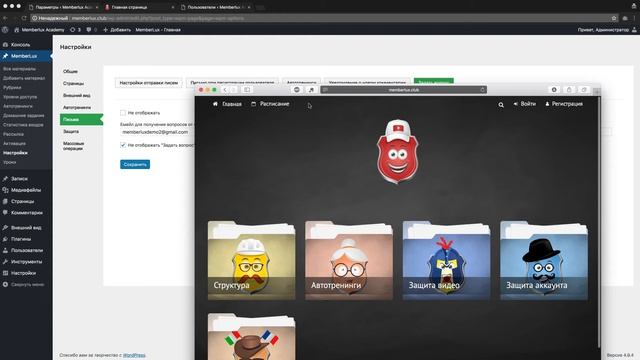Open the Инструменты tools item

(x=26, y=262)
